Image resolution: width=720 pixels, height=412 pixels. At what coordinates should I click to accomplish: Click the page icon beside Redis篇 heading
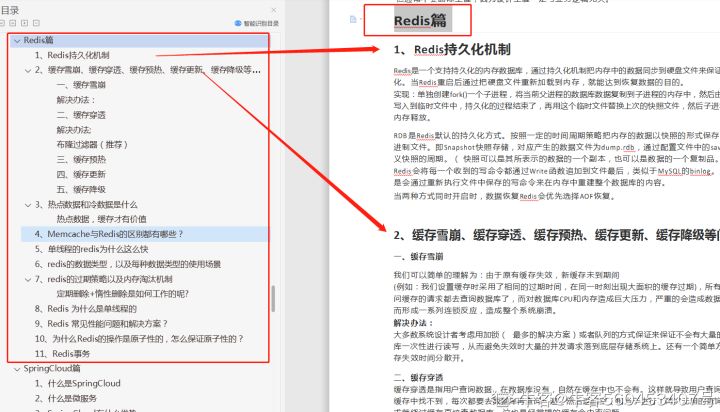pyautogui.click(x=353, y=19)
